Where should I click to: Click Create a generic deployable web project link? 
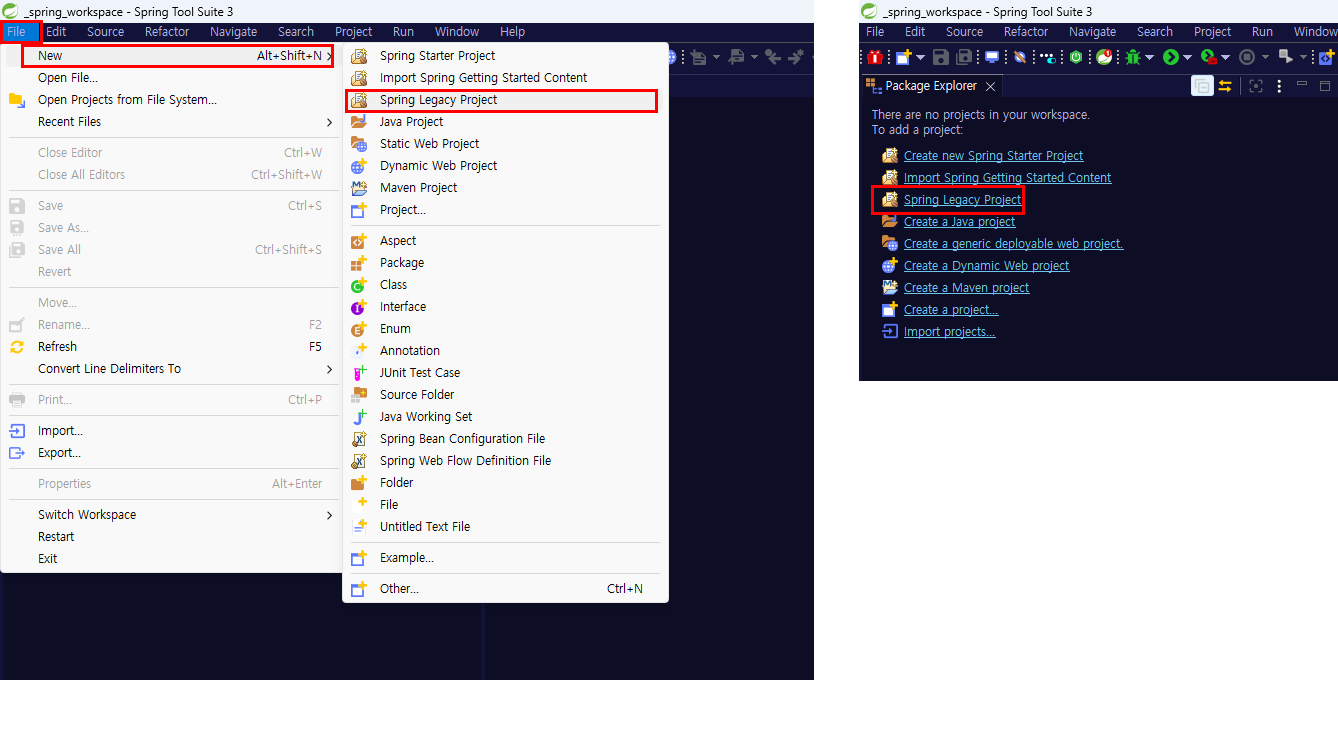[1013, 244]
